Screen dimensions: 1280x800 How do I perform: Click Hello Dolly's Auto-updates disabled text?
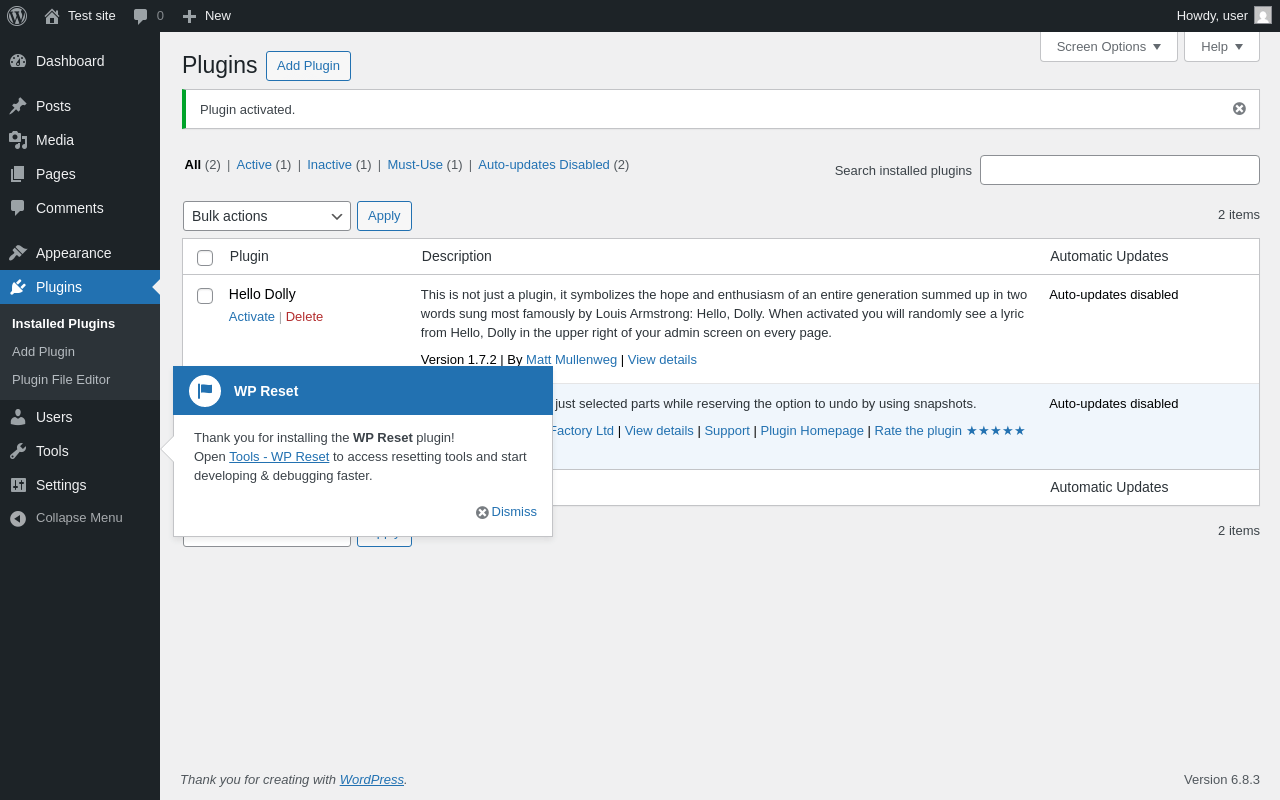tap(1114, 295)
